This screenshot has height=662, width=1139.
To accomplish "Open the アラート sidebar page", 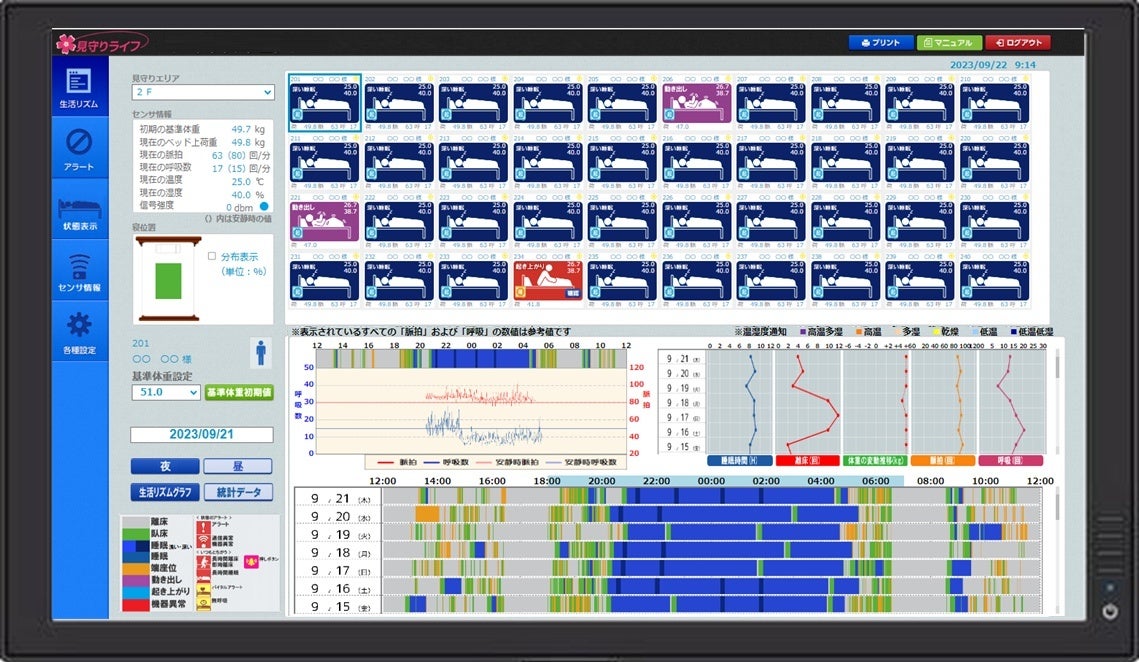I will 79,150.
